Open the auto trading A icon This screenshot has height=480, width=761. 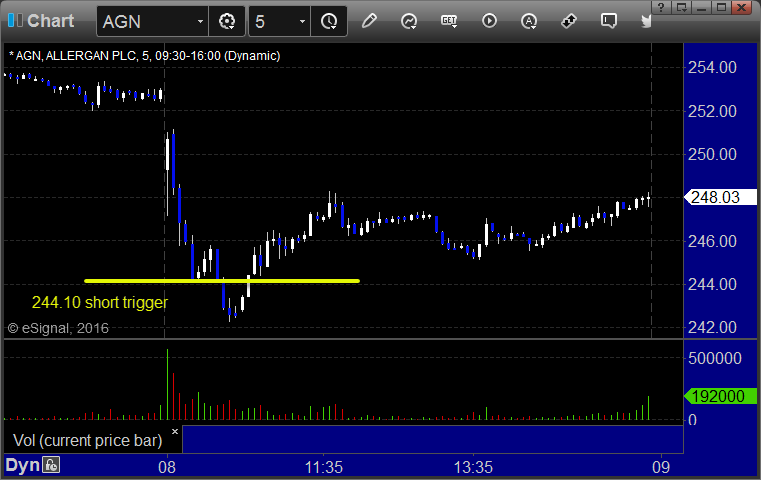[x=529, y=21]
